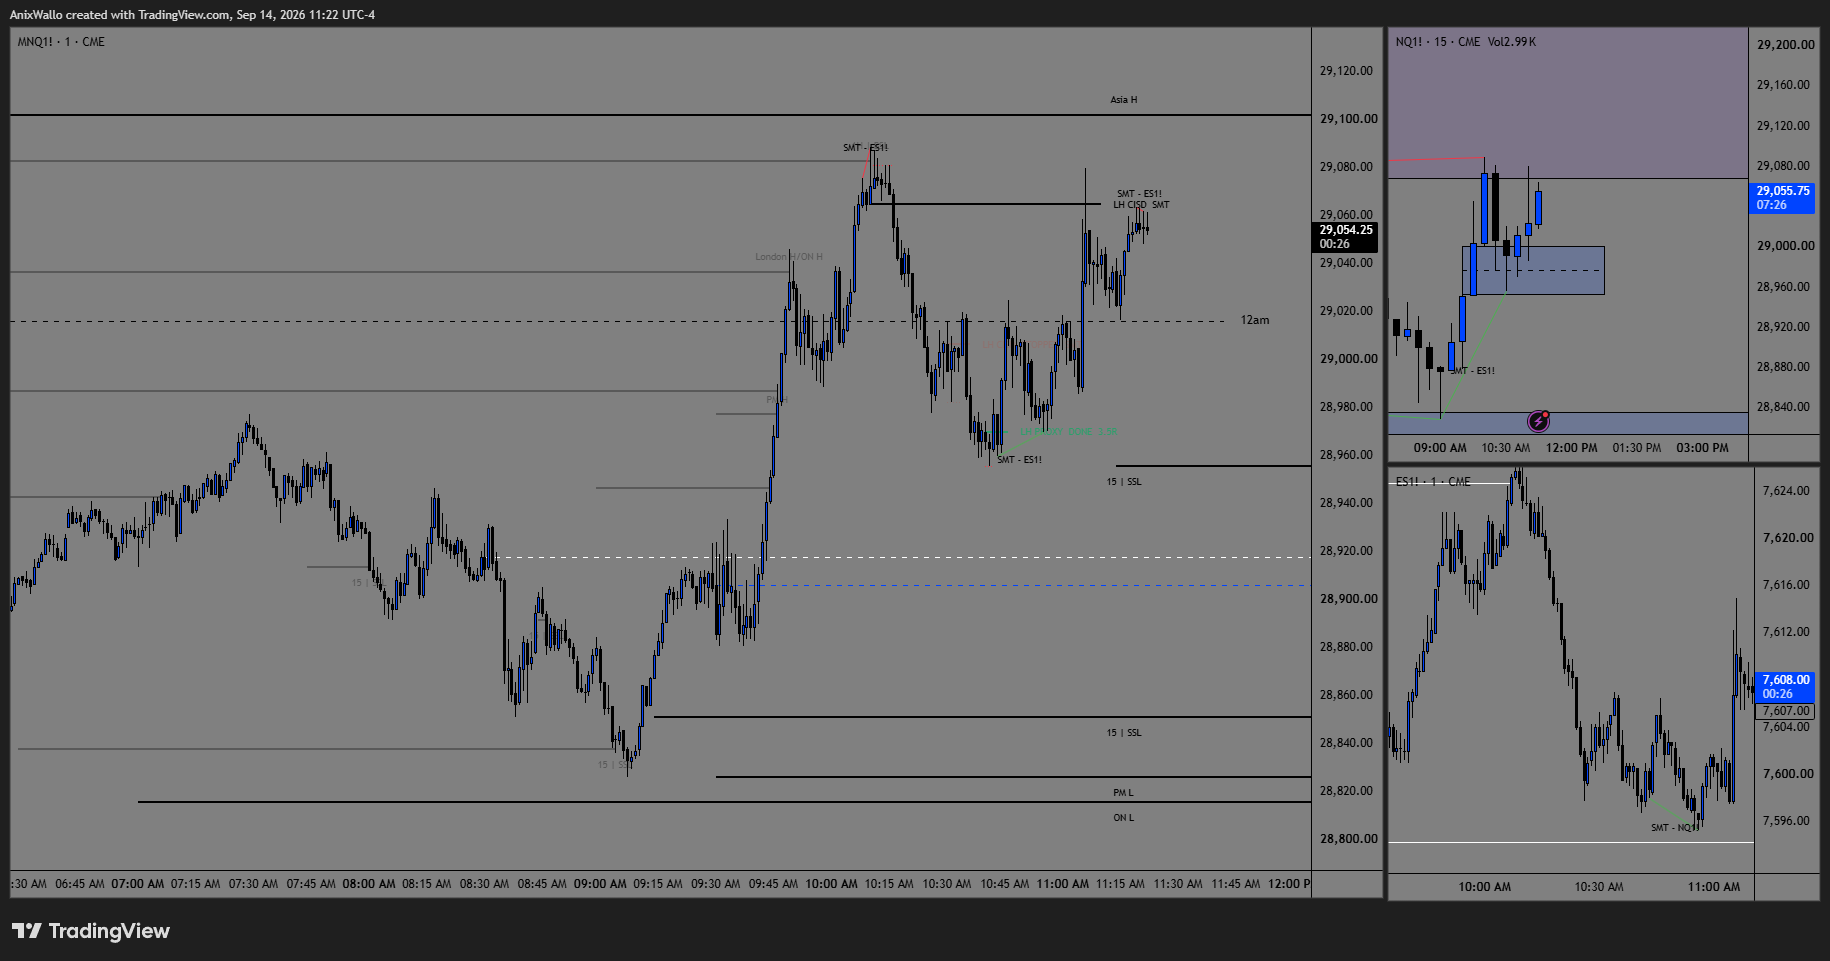
Task: Click the 11:00 AM time label on the main chart
Action: click(1063, 884)
